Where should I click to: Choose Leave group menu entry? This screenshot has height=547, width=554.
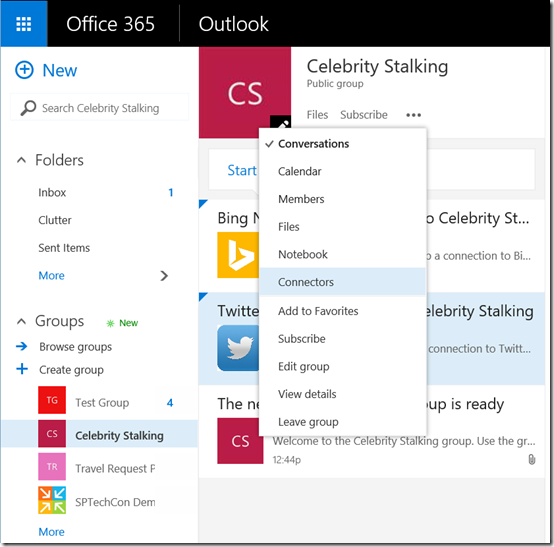(342, 422)
